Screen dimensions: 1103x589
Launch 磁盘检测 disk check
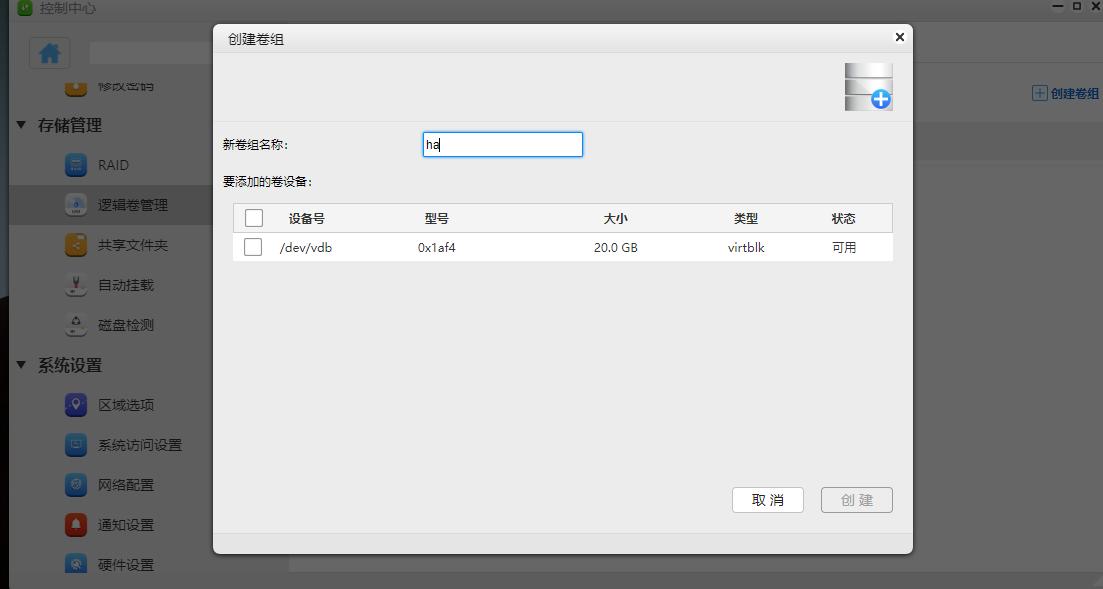click(75, 324)
